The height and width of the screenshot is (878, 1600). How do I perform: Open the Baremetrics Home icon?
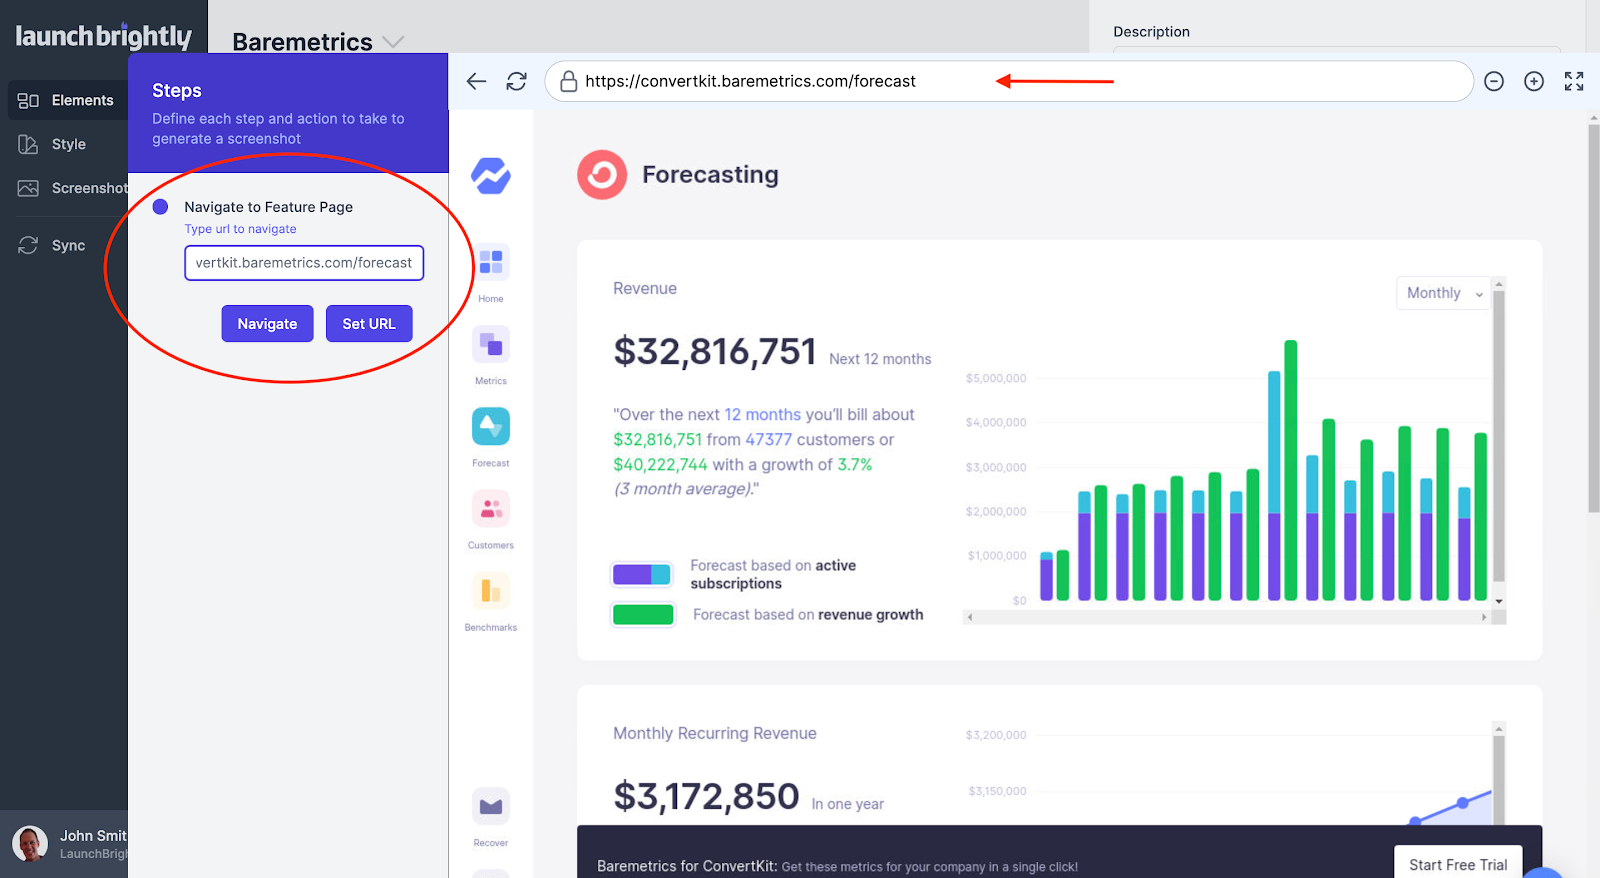point(491,263)
